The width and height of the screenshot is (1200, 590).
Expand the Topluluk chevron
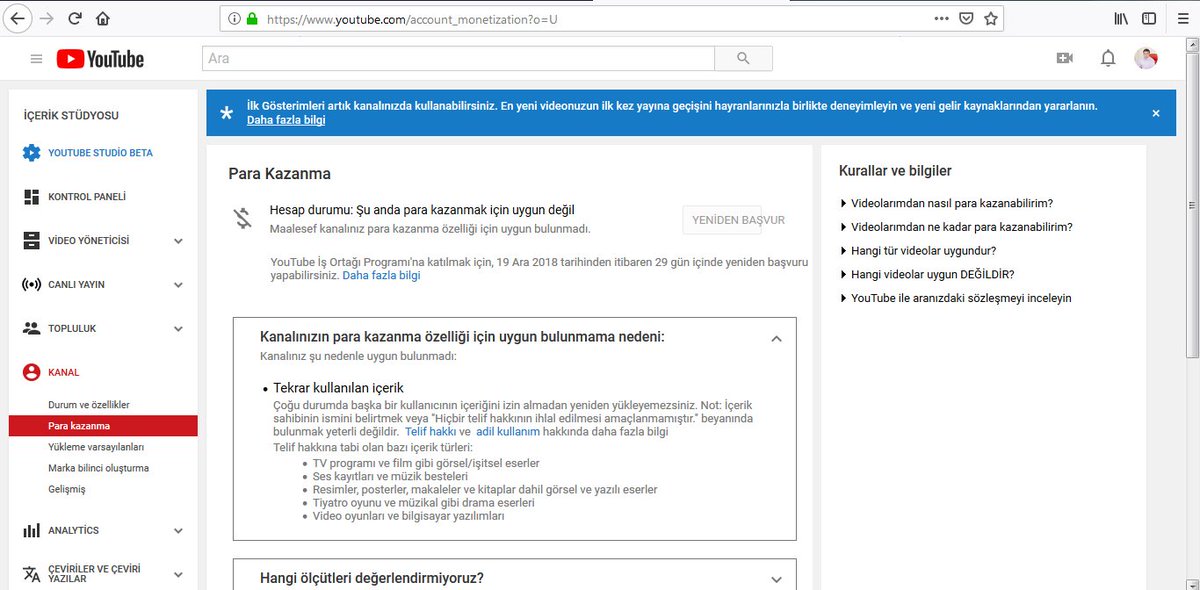[x=178, y=328]
